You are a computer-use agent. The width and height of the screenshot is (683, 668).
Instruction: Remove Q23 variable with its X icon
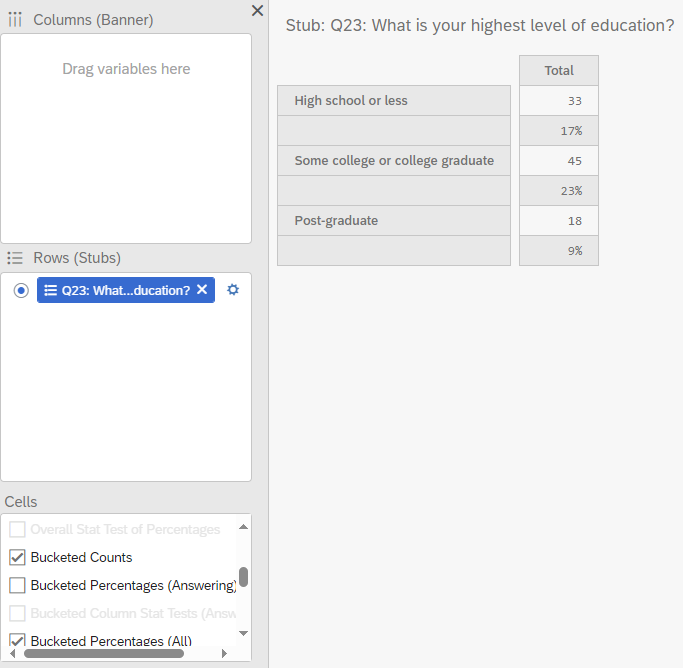tap(202, 289)
